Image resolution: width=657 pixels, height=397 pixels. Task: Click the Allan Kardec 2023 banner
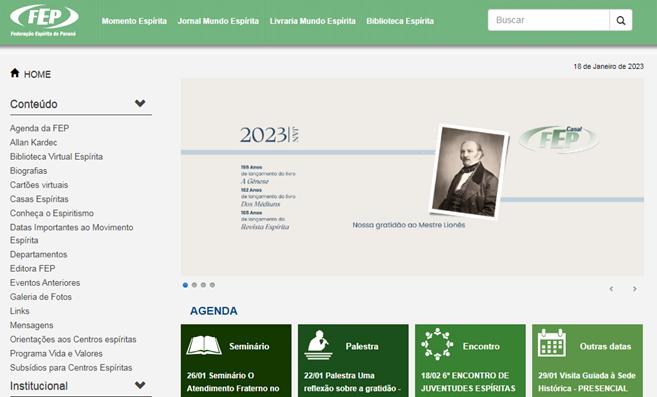[x=412, y=177]
